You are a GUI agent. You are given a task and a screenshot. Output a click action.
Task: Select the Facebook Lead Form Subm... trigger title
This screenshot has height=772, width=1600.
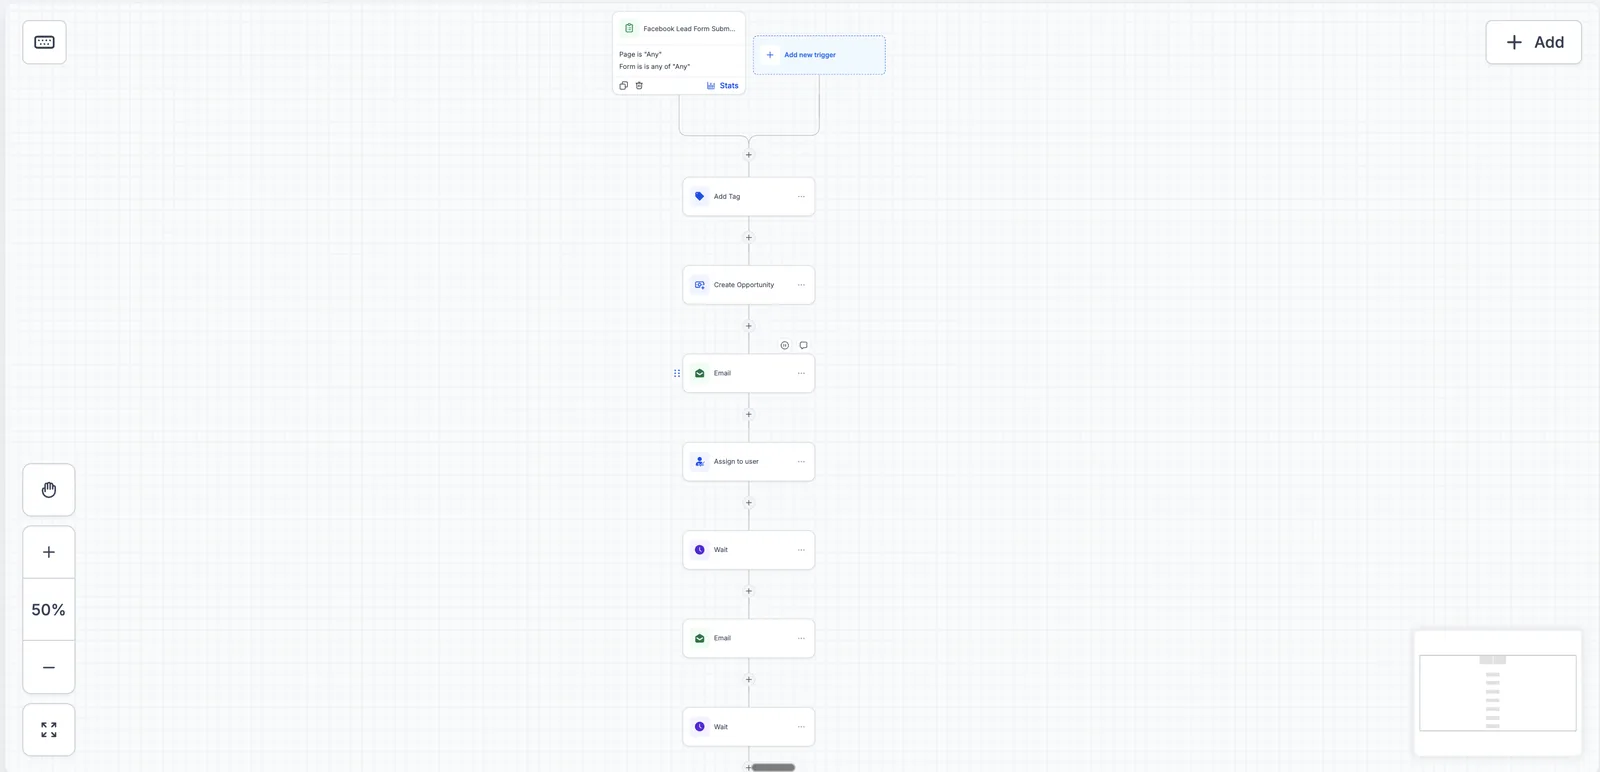(x=689, y=29)
